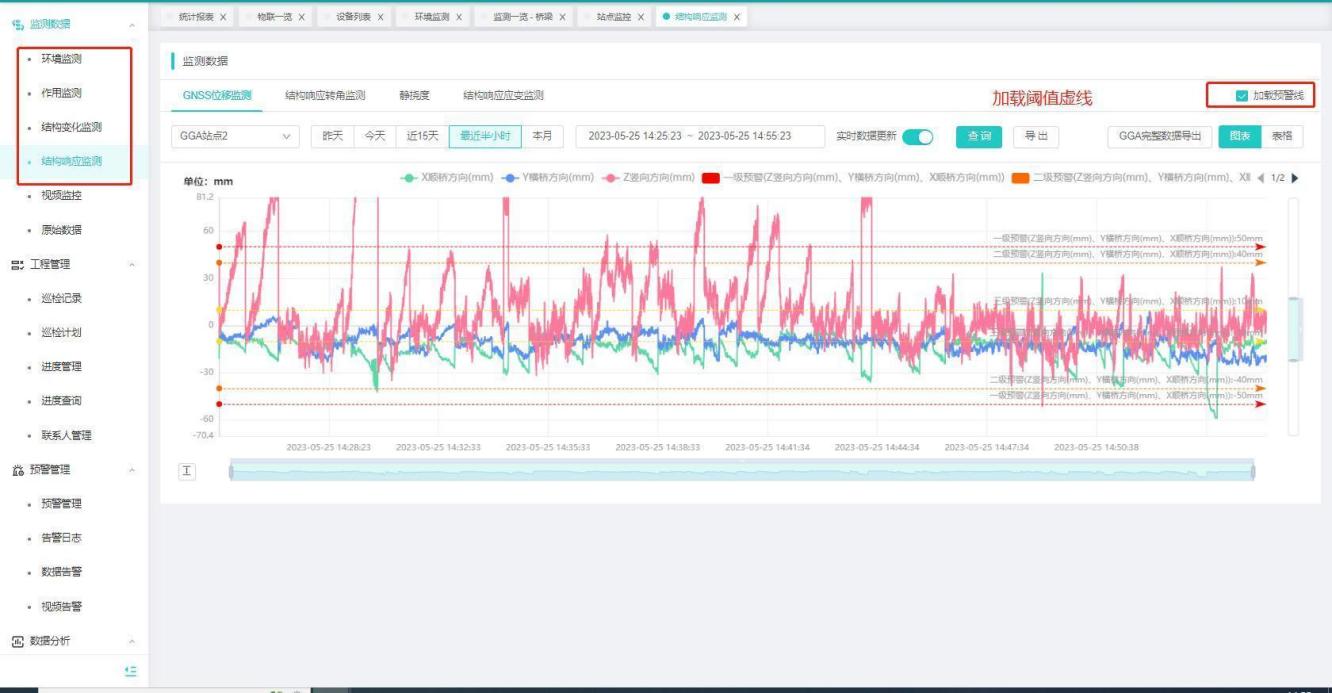1332x693 pixels.
Task: Click the 查询 query button
Action: pyautogui.click(x=979, y=137)
